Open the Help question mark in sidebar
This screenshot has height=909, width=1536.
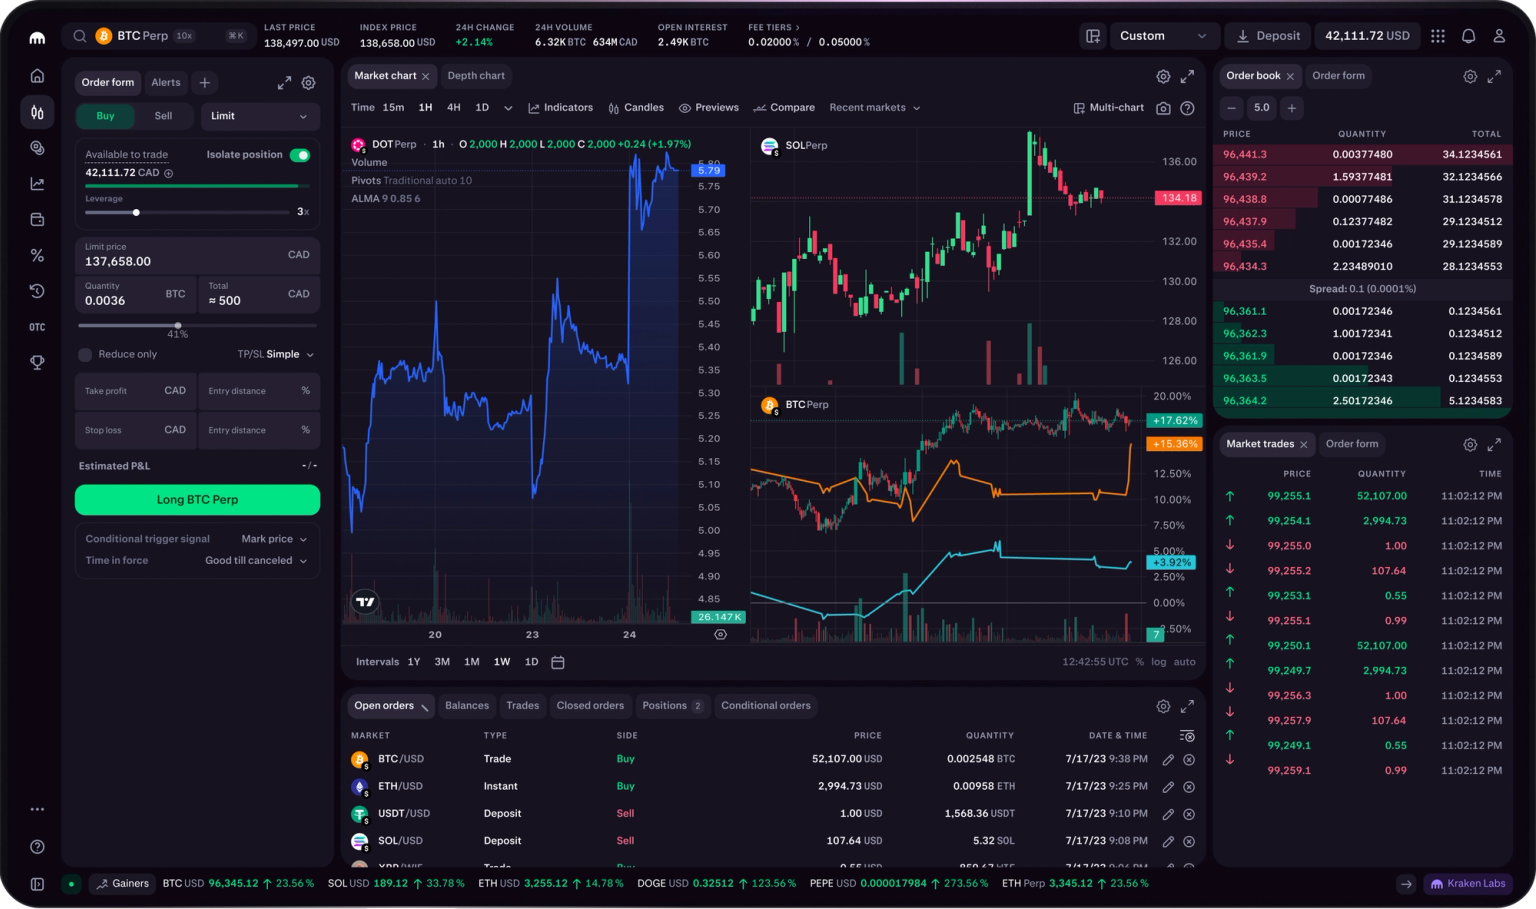pyautogui.click(x=37, y=847)
